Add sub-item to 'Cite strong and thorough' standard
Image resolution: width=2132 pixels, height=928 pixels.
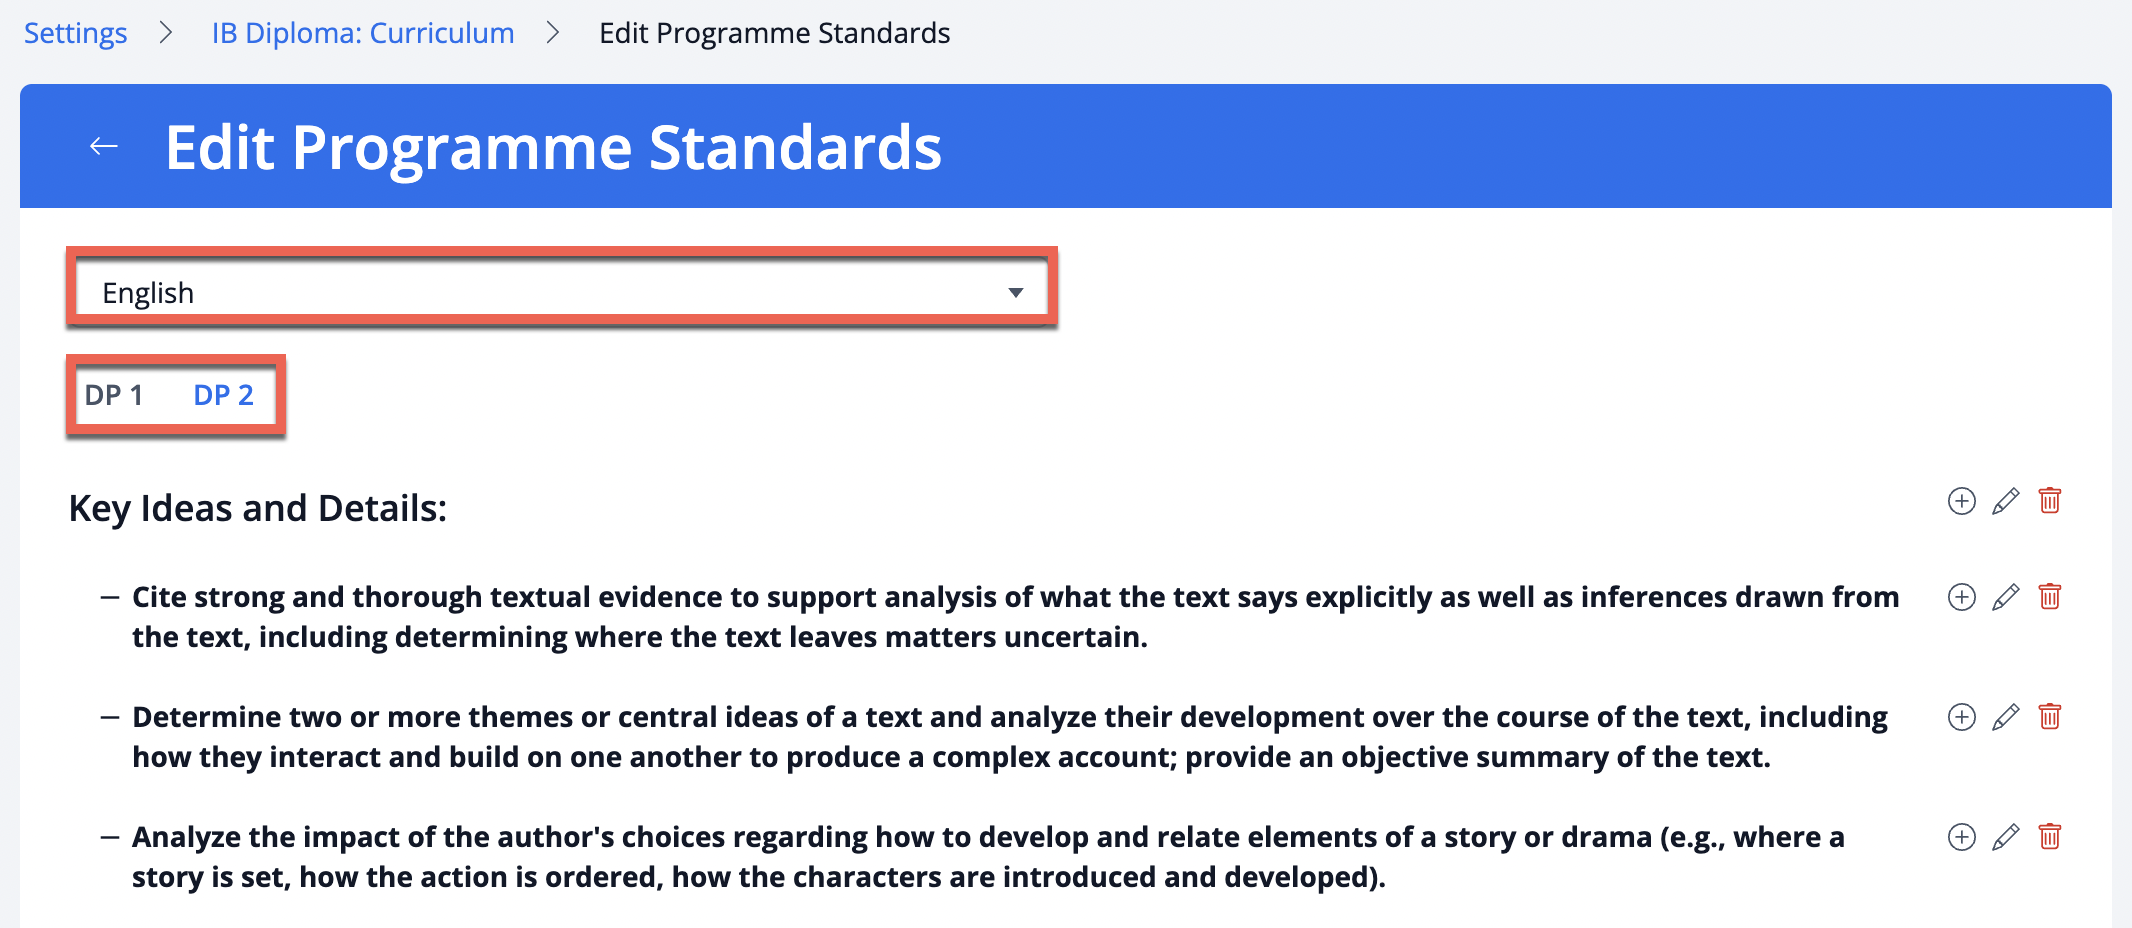[1962, 597]
